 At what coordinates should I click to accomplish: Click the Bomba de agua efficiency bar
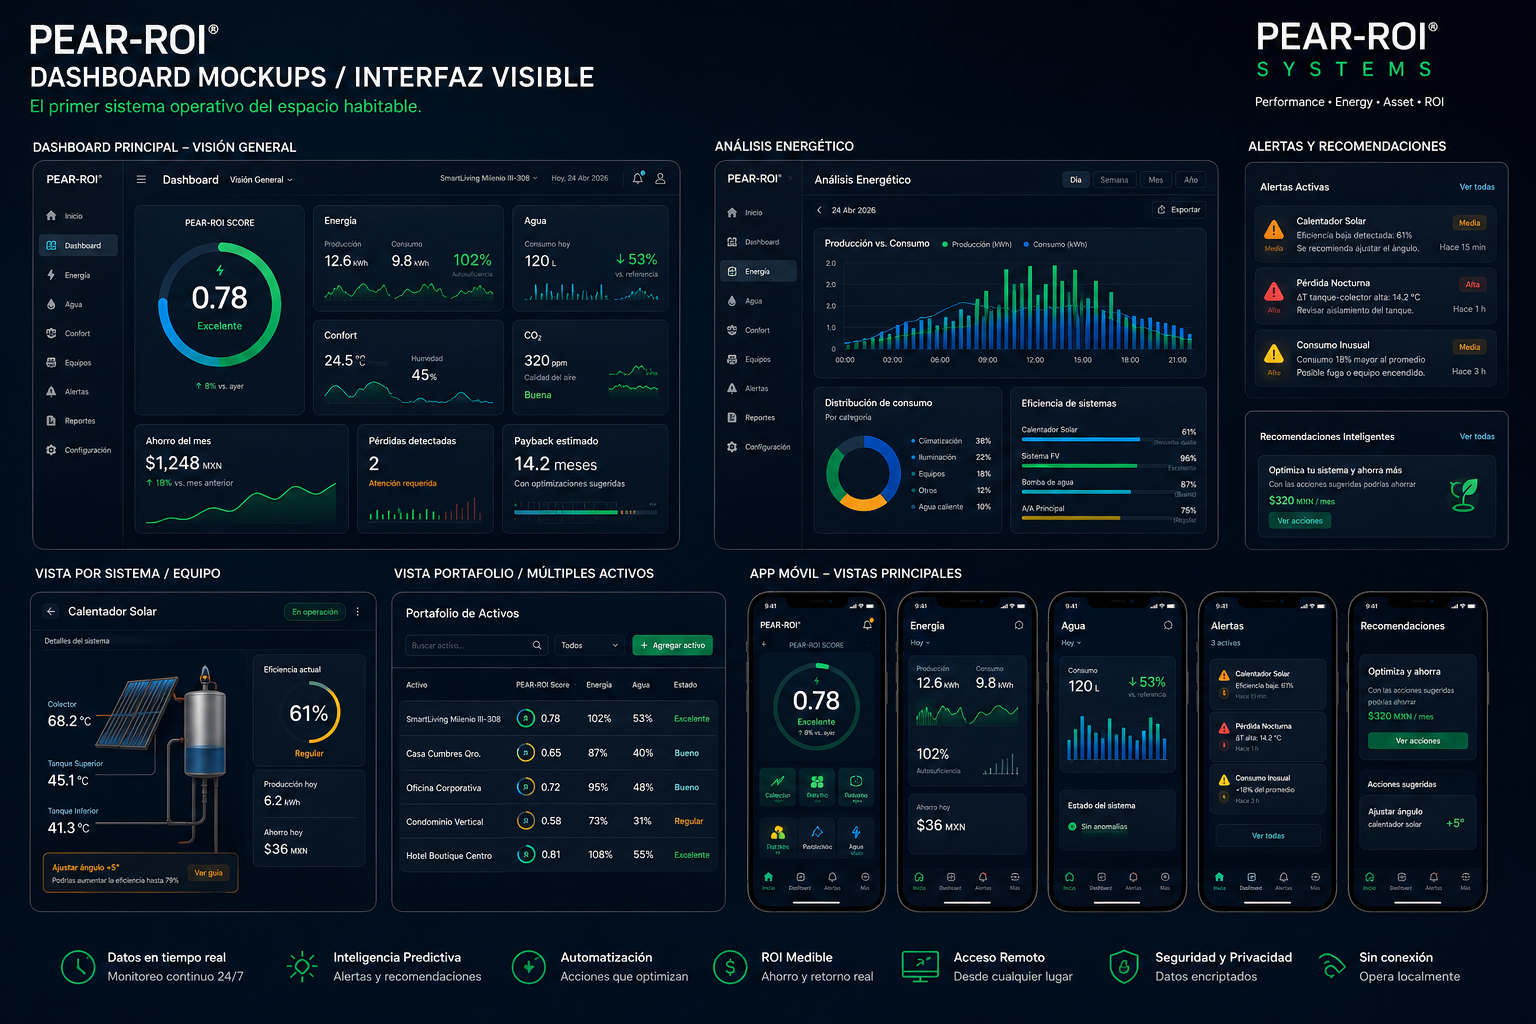tap(1108, 491)
